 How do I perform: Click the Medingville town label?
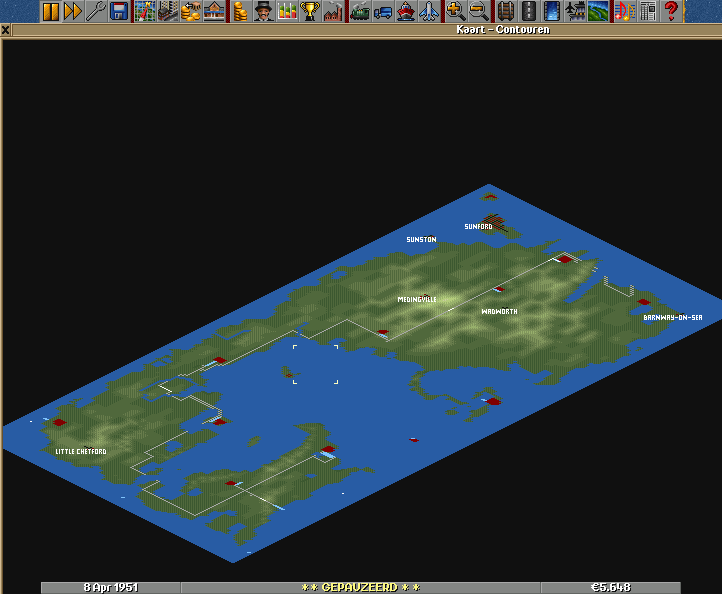coord(417,299)
